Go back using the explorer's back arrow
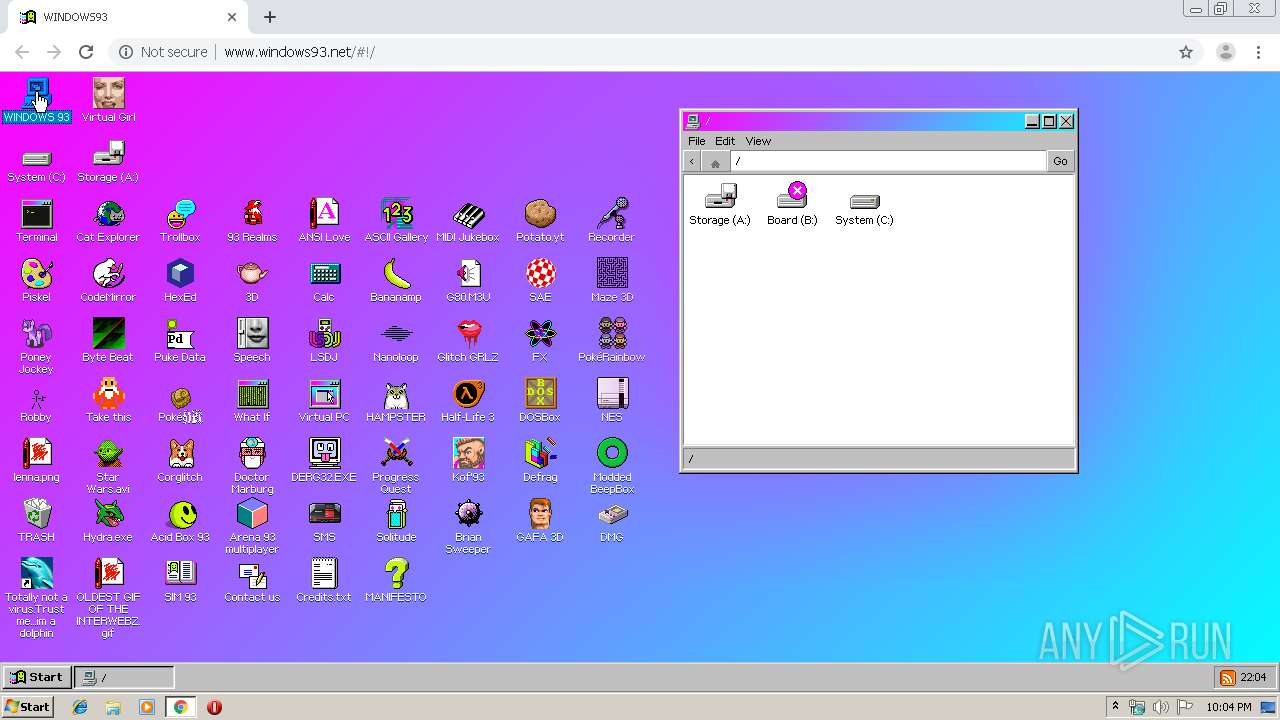Viewport: 1280px width, 720px height. click(x=692, y=161)
